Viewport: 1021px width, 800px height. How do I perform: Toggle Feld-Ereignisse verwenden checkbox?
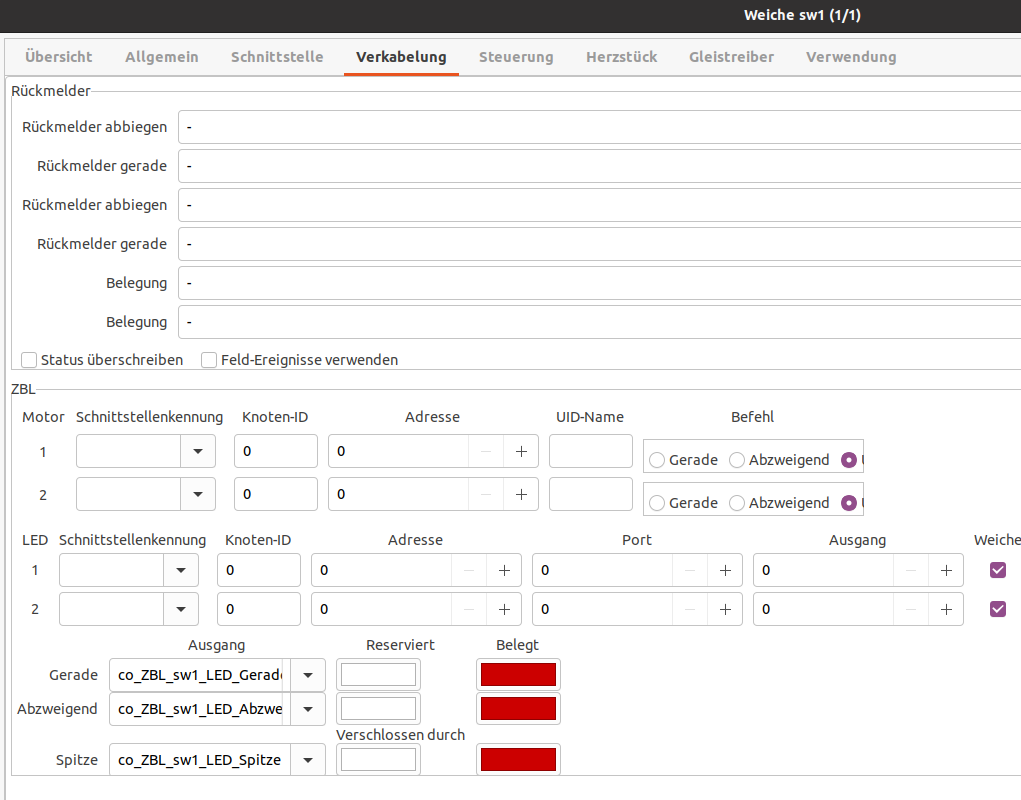click(x=209, y=360)
